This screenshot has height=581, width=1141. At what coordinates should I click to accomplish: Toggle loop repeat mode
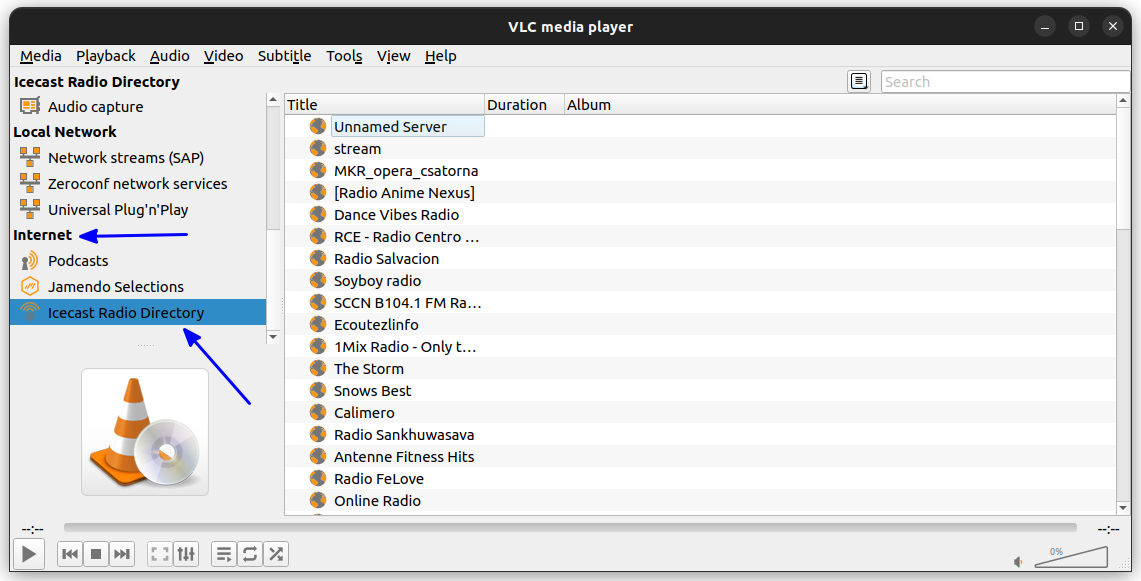coord(250,553)
